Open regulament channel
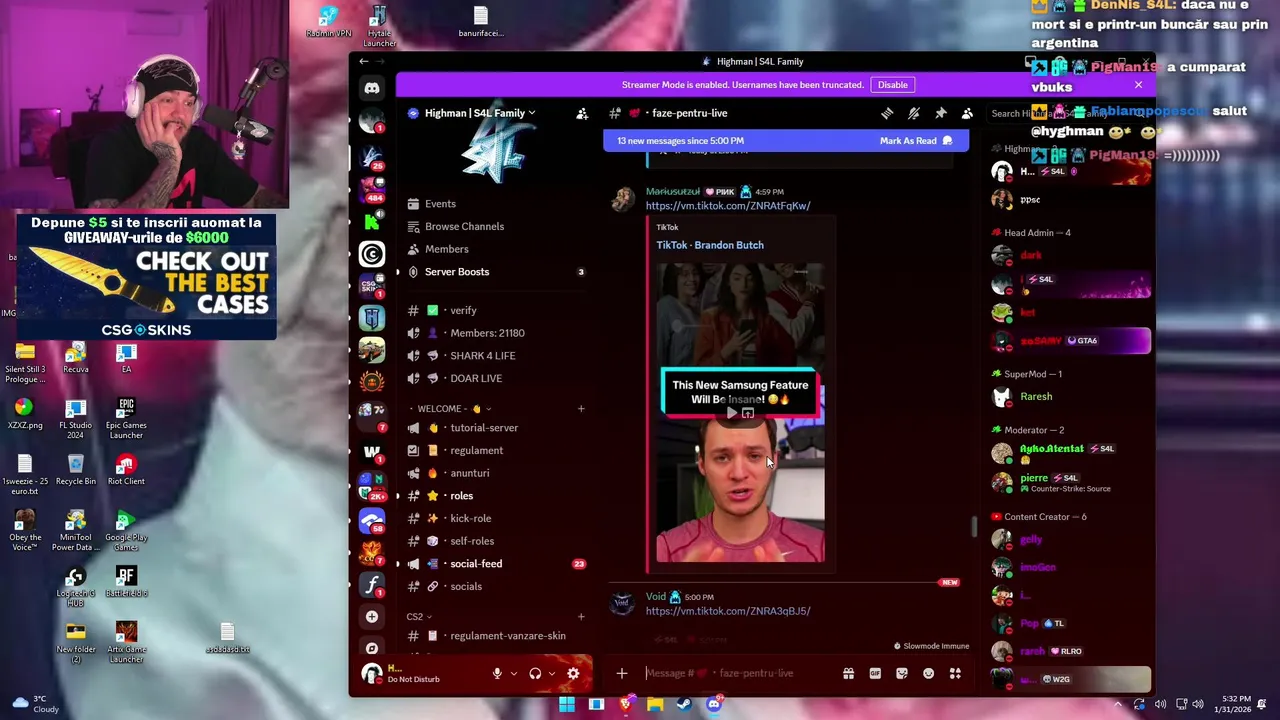The width and height of the screenshot is (1280, 720). [x=476, y=451]
